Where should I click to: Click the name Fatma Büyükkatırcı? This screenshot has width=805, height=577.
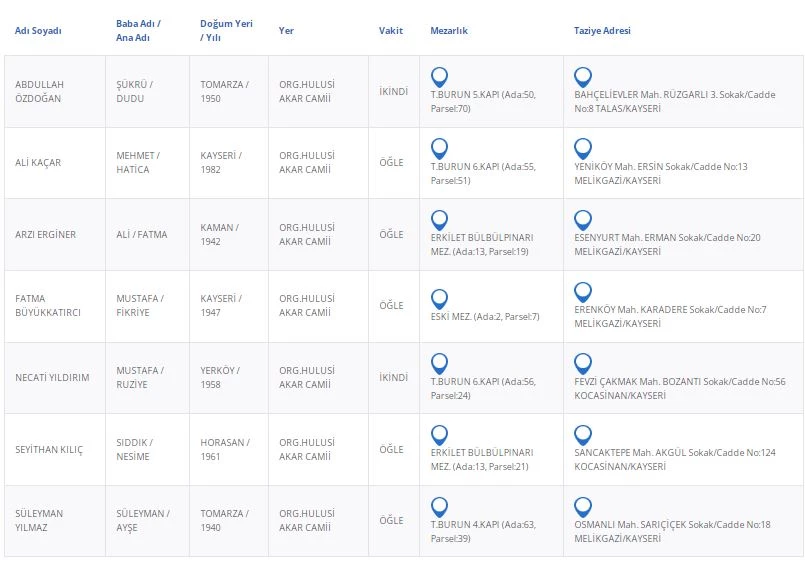(x=48, y=305)
